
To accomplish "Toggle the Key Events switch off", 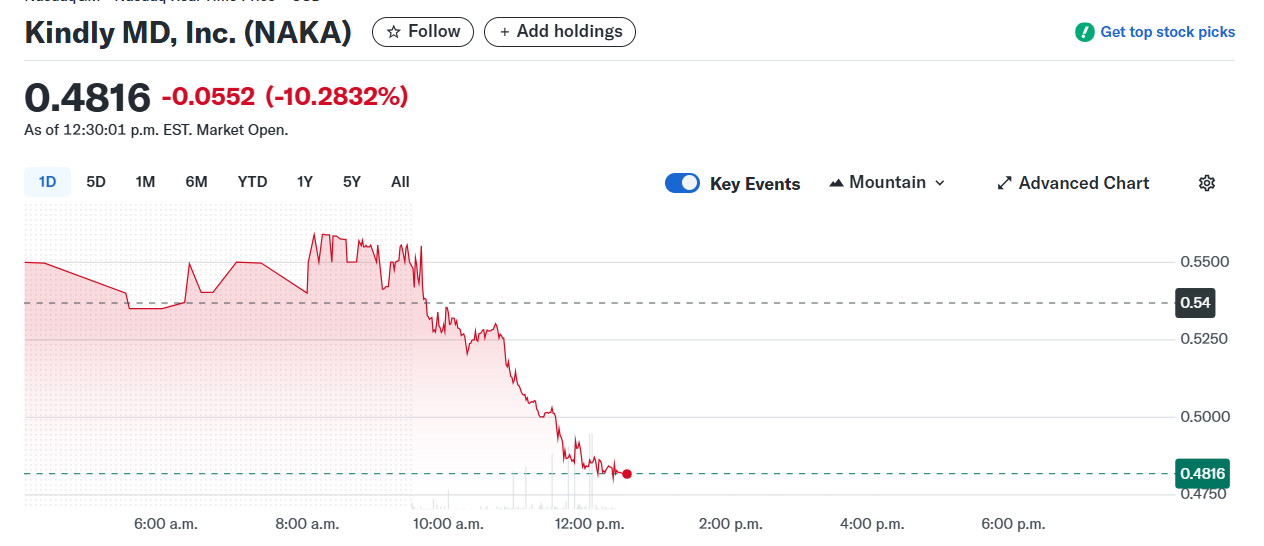I will 682,183.
